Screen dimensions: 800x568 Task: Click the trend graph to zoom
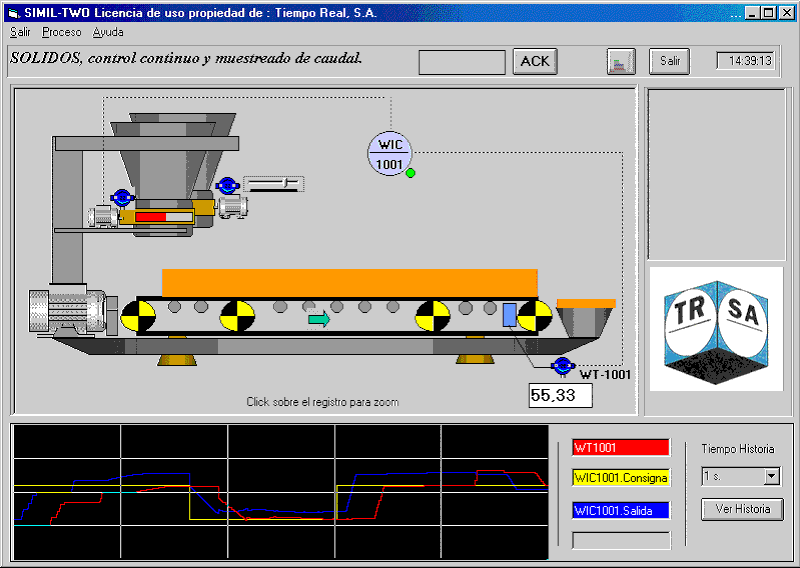coord(281,492)
